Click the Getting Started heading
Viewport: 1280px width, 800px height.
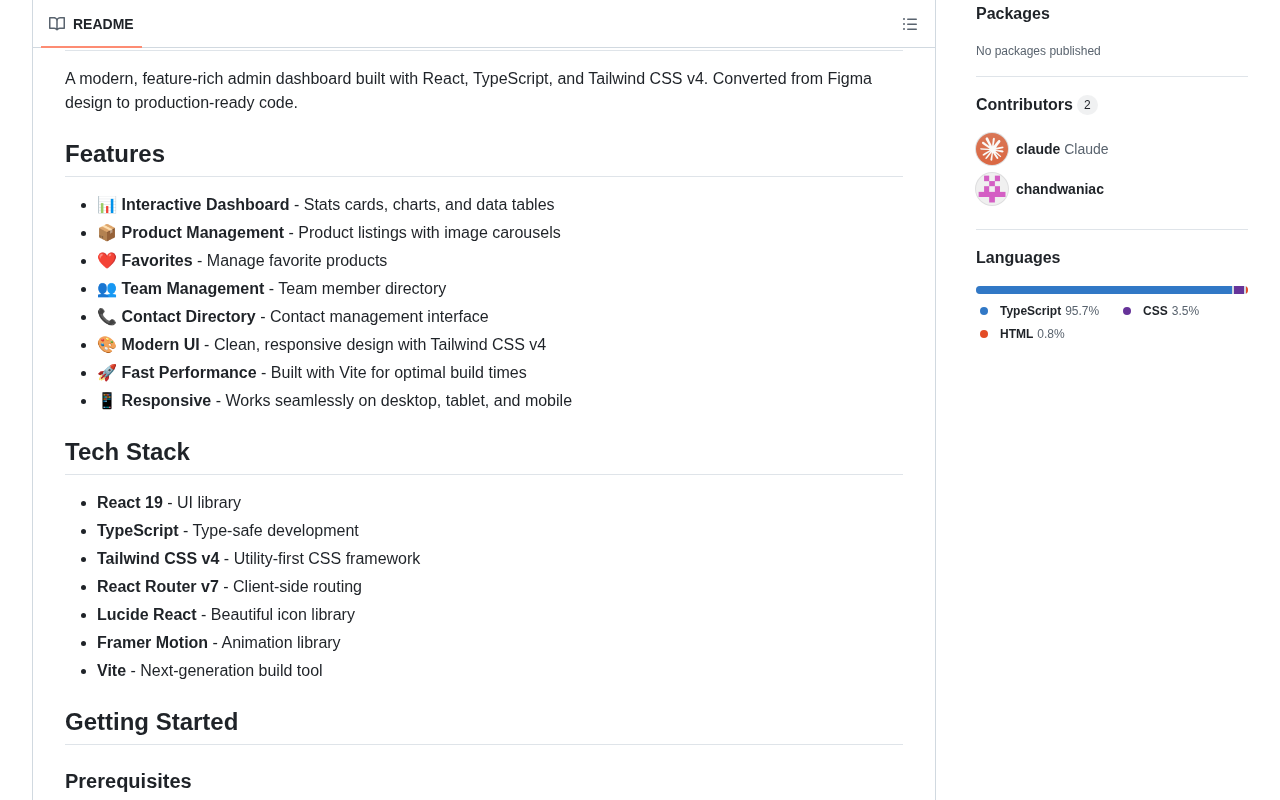click(151, 722)
